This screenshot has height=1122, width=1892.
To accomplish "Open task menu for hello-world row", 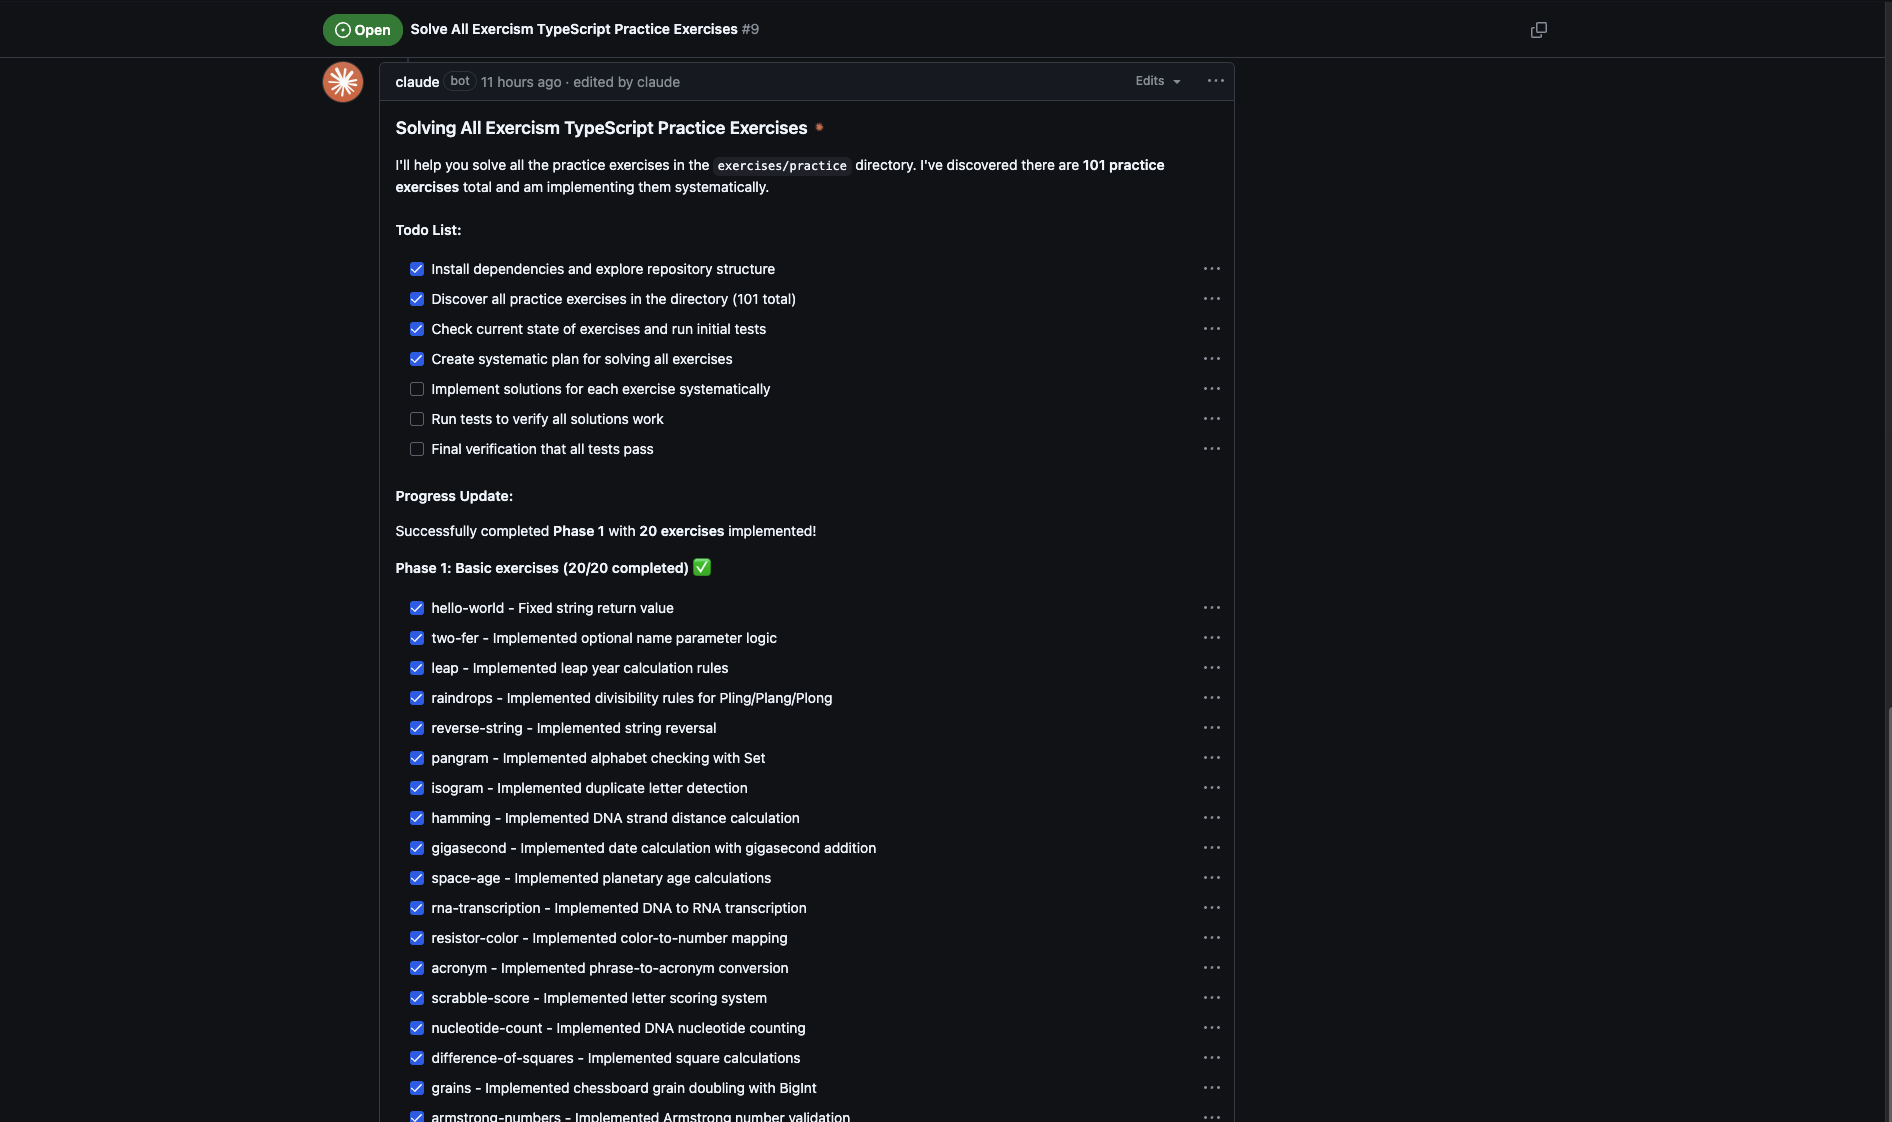I will pyautogui.click(x=1212, y=608).
